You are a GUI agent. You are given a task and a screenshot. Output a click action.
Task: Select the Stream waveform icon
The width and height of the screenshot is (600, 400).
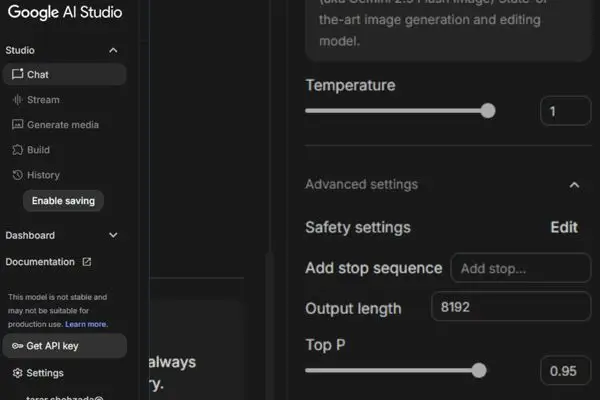tap(17, 100)
